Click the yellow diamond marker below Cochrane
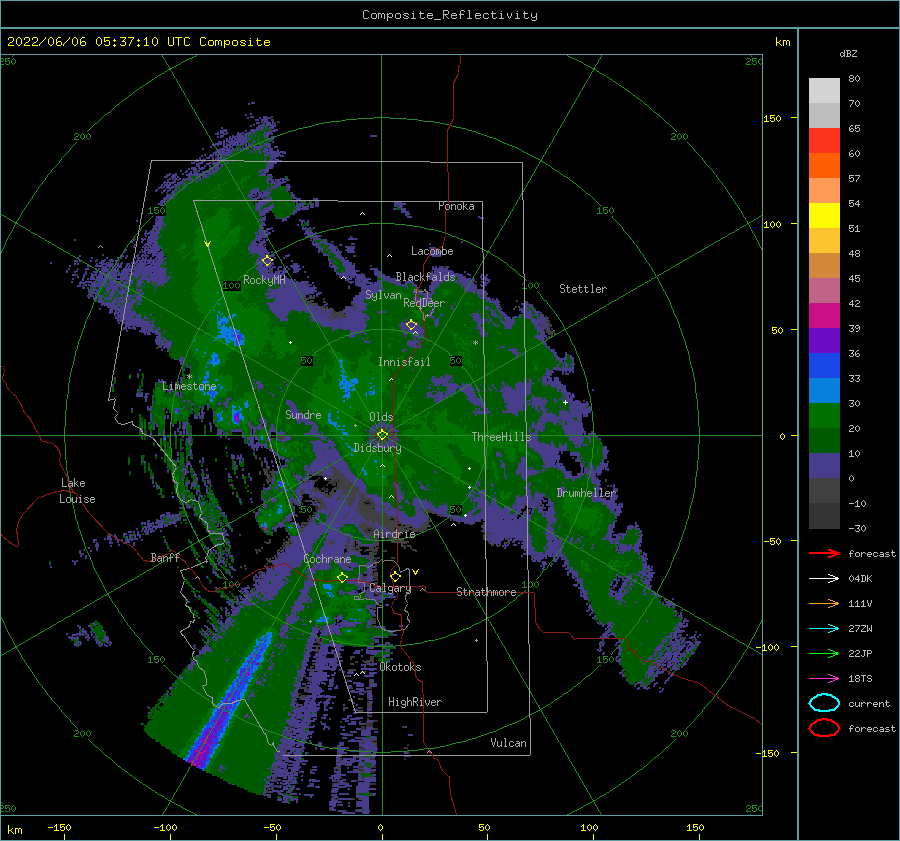Viewport: 900px width, 841px height. click(x=342, y=577)
